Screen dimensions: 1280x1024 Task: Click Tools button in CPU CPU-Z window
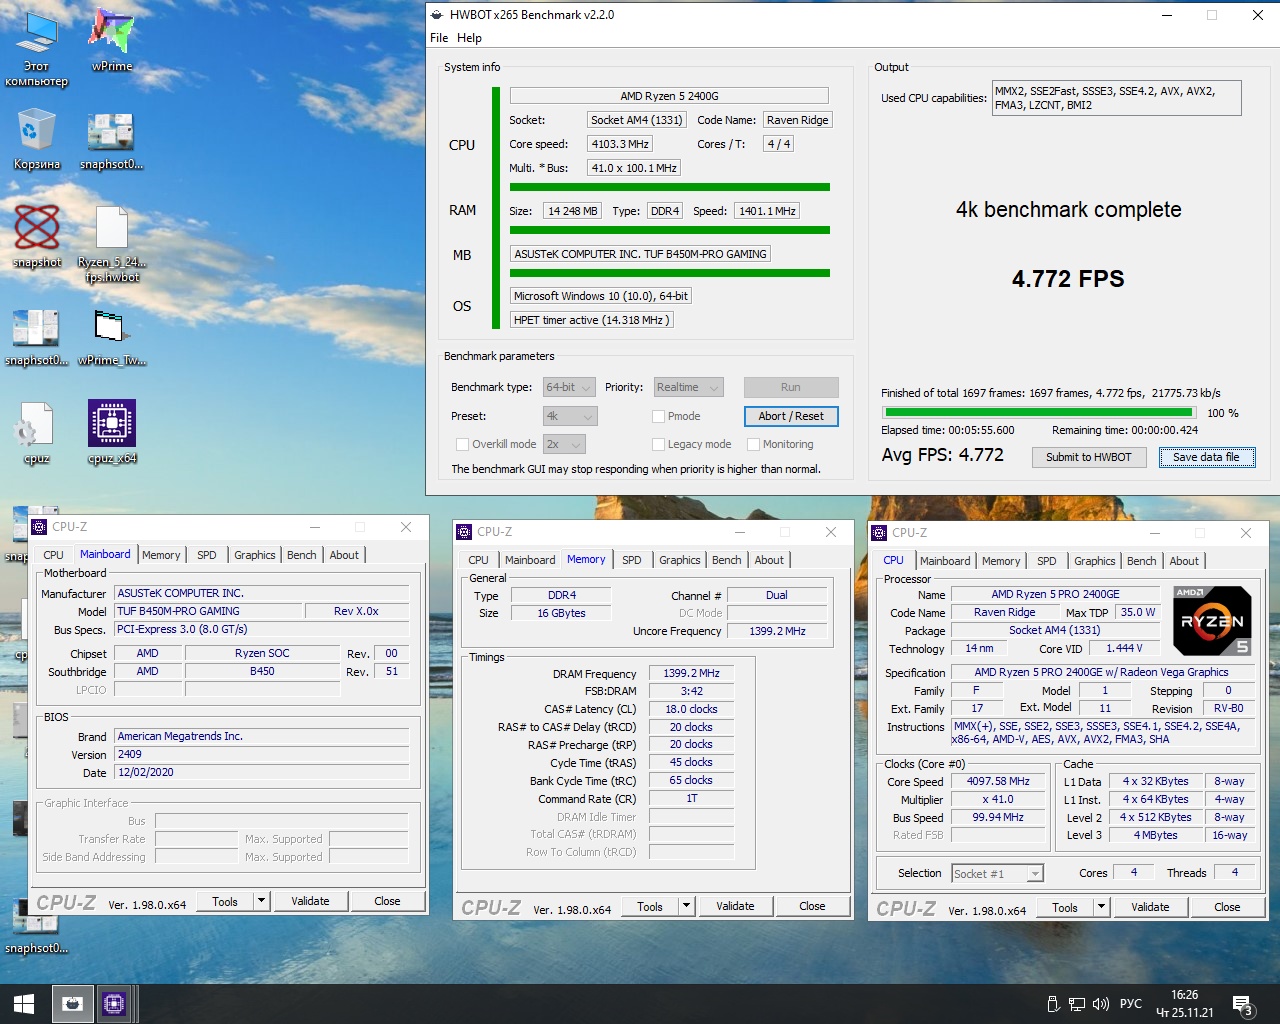[x=1065, y=907]
